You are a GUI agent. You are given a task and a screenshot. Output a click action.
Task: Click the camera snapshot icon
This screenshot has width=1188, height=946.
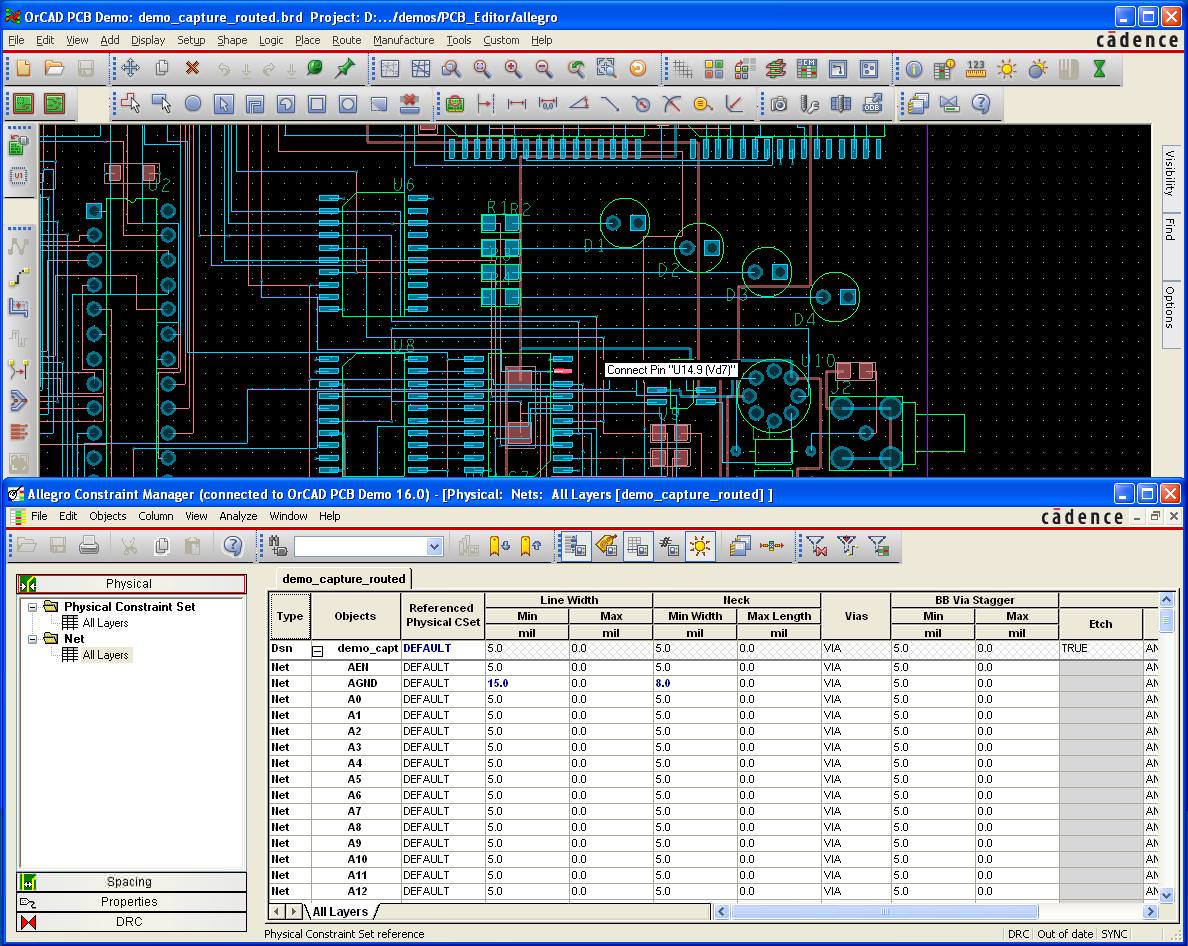[779, 104]
